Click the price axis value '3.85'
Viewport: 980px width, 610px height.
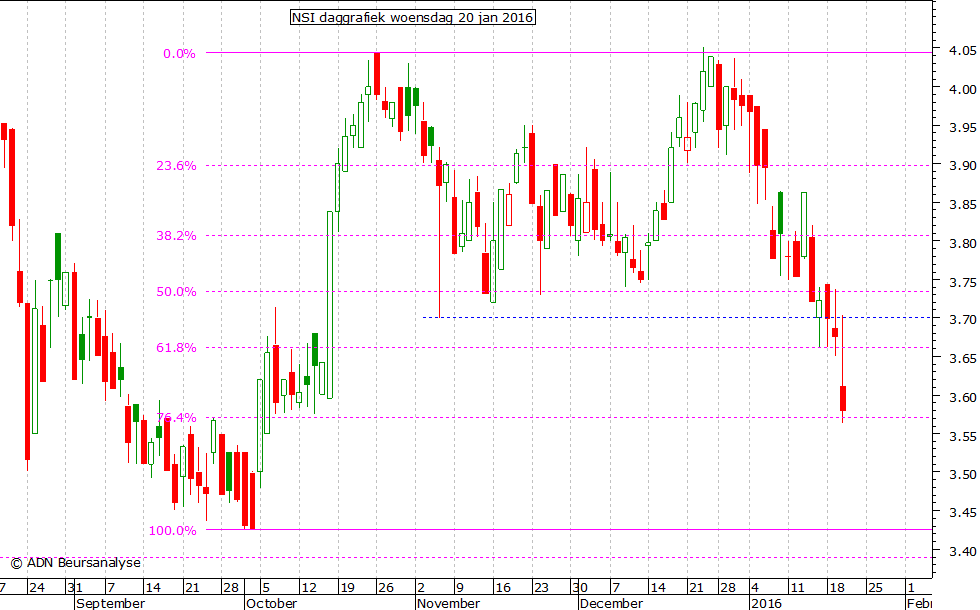click(962, 204)
